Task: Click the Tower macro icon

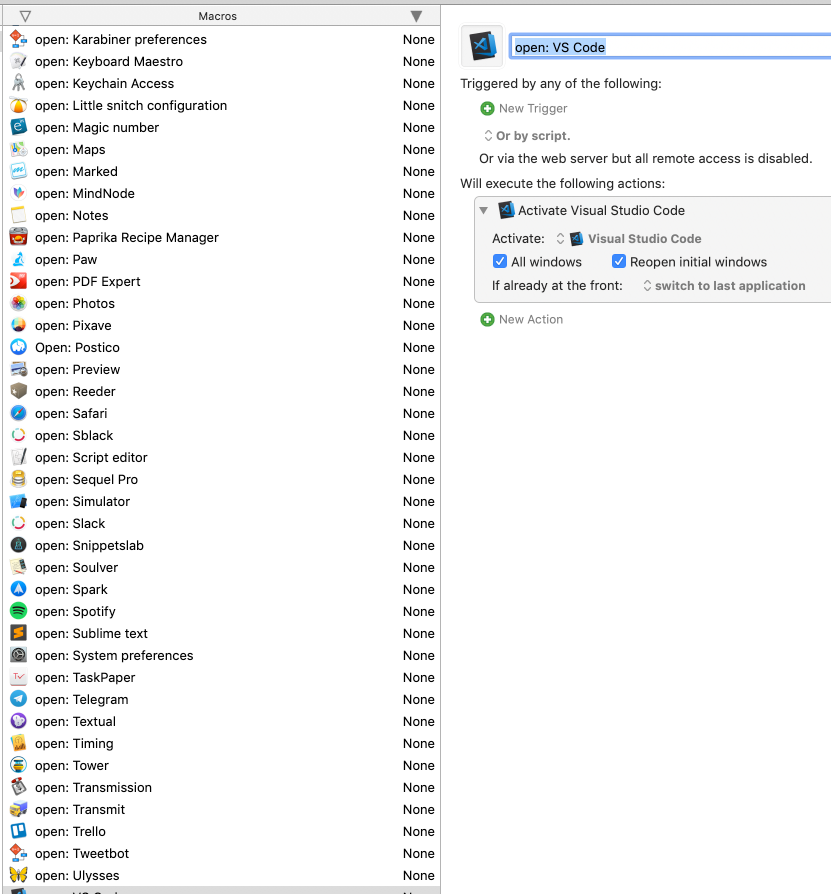Action: (19, 765)
